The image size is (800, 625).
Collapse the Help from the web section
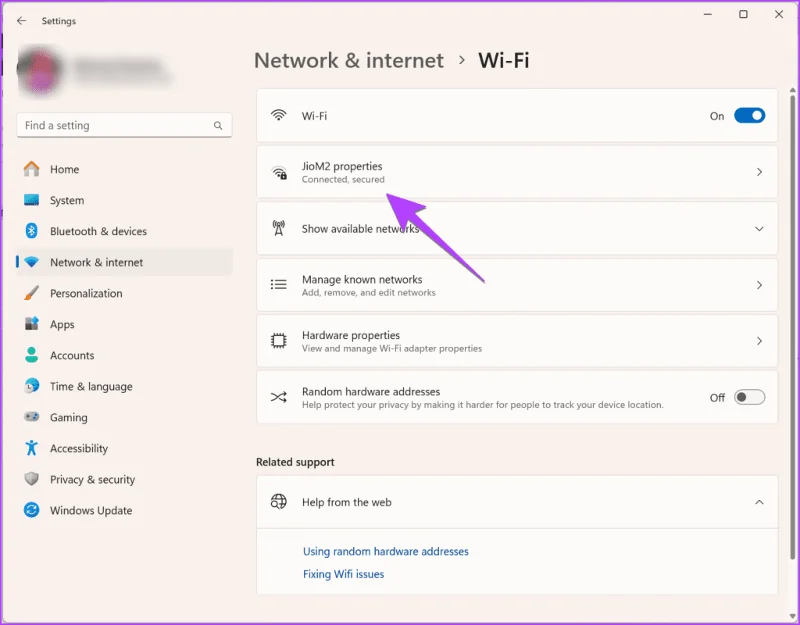click(759, 503)
